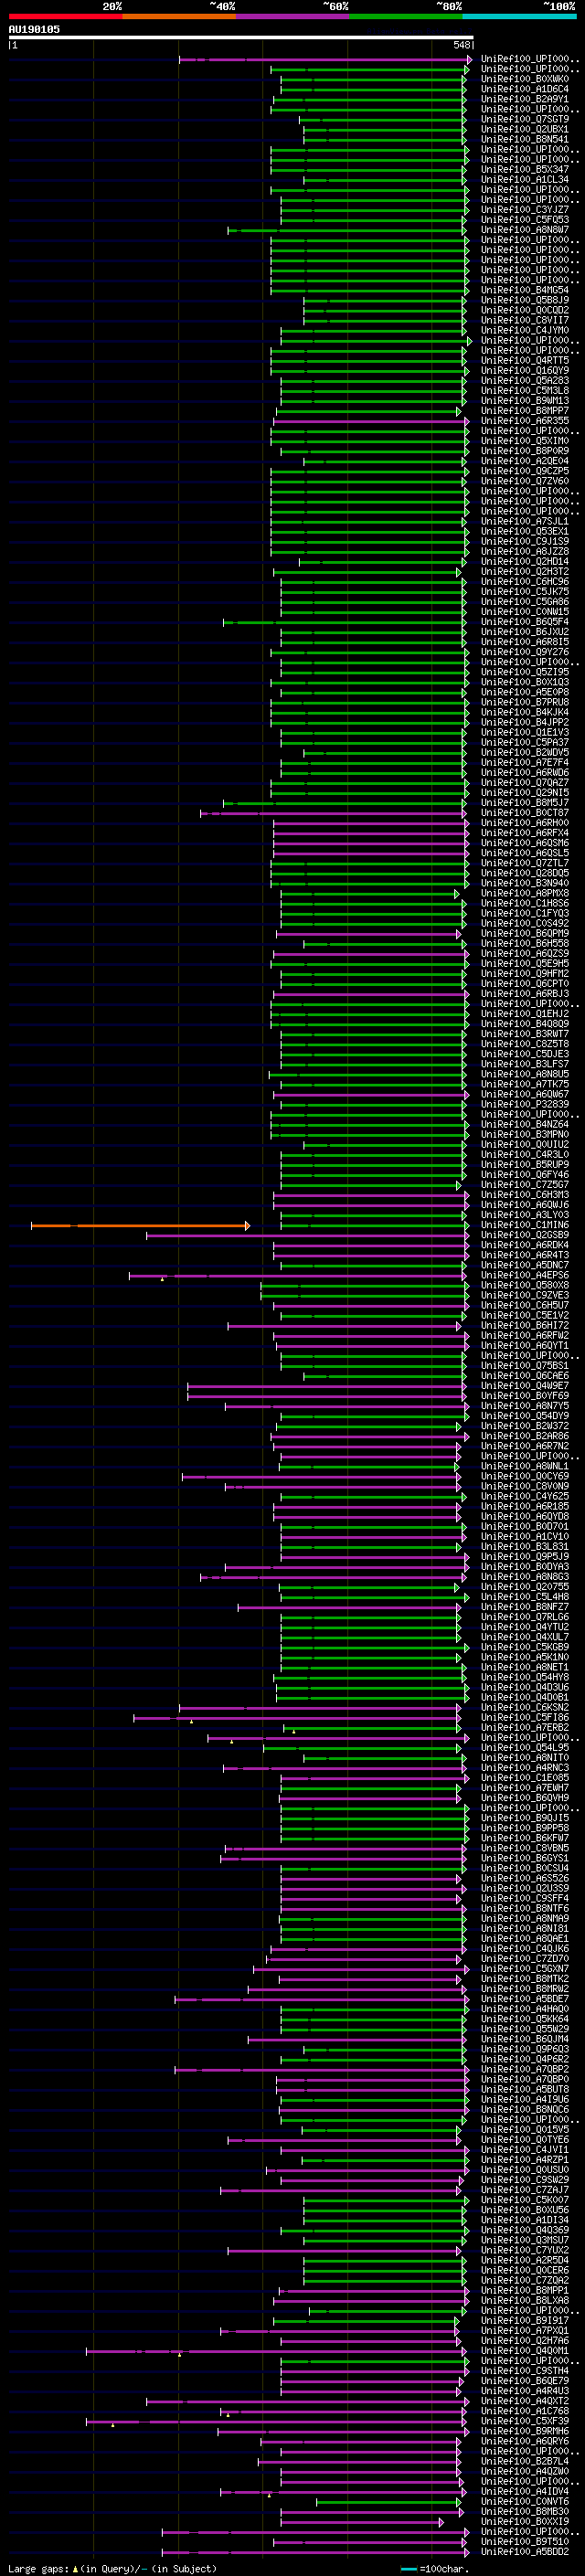This screenshot has height=2576, width=585.
Task: Select hit label UniRef100_B2AR86
Action: coord(524,1436)
